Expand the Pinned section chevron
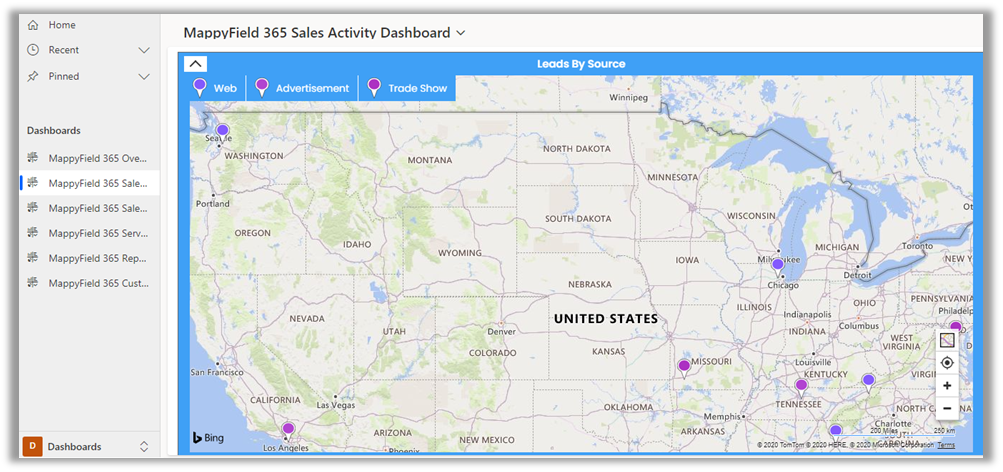The height and width of the screenshot is (472, 1003). tap(144, 76)
